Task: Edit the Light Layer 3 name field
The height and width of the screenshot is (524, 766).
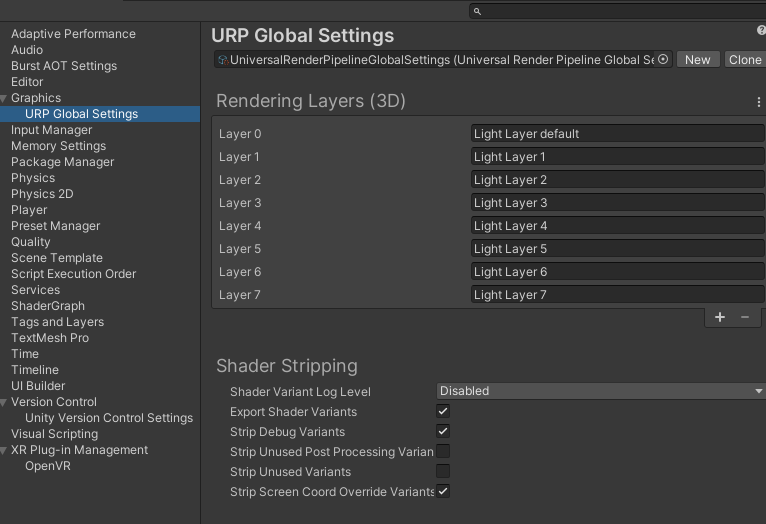Action: (x=616, y=203)
